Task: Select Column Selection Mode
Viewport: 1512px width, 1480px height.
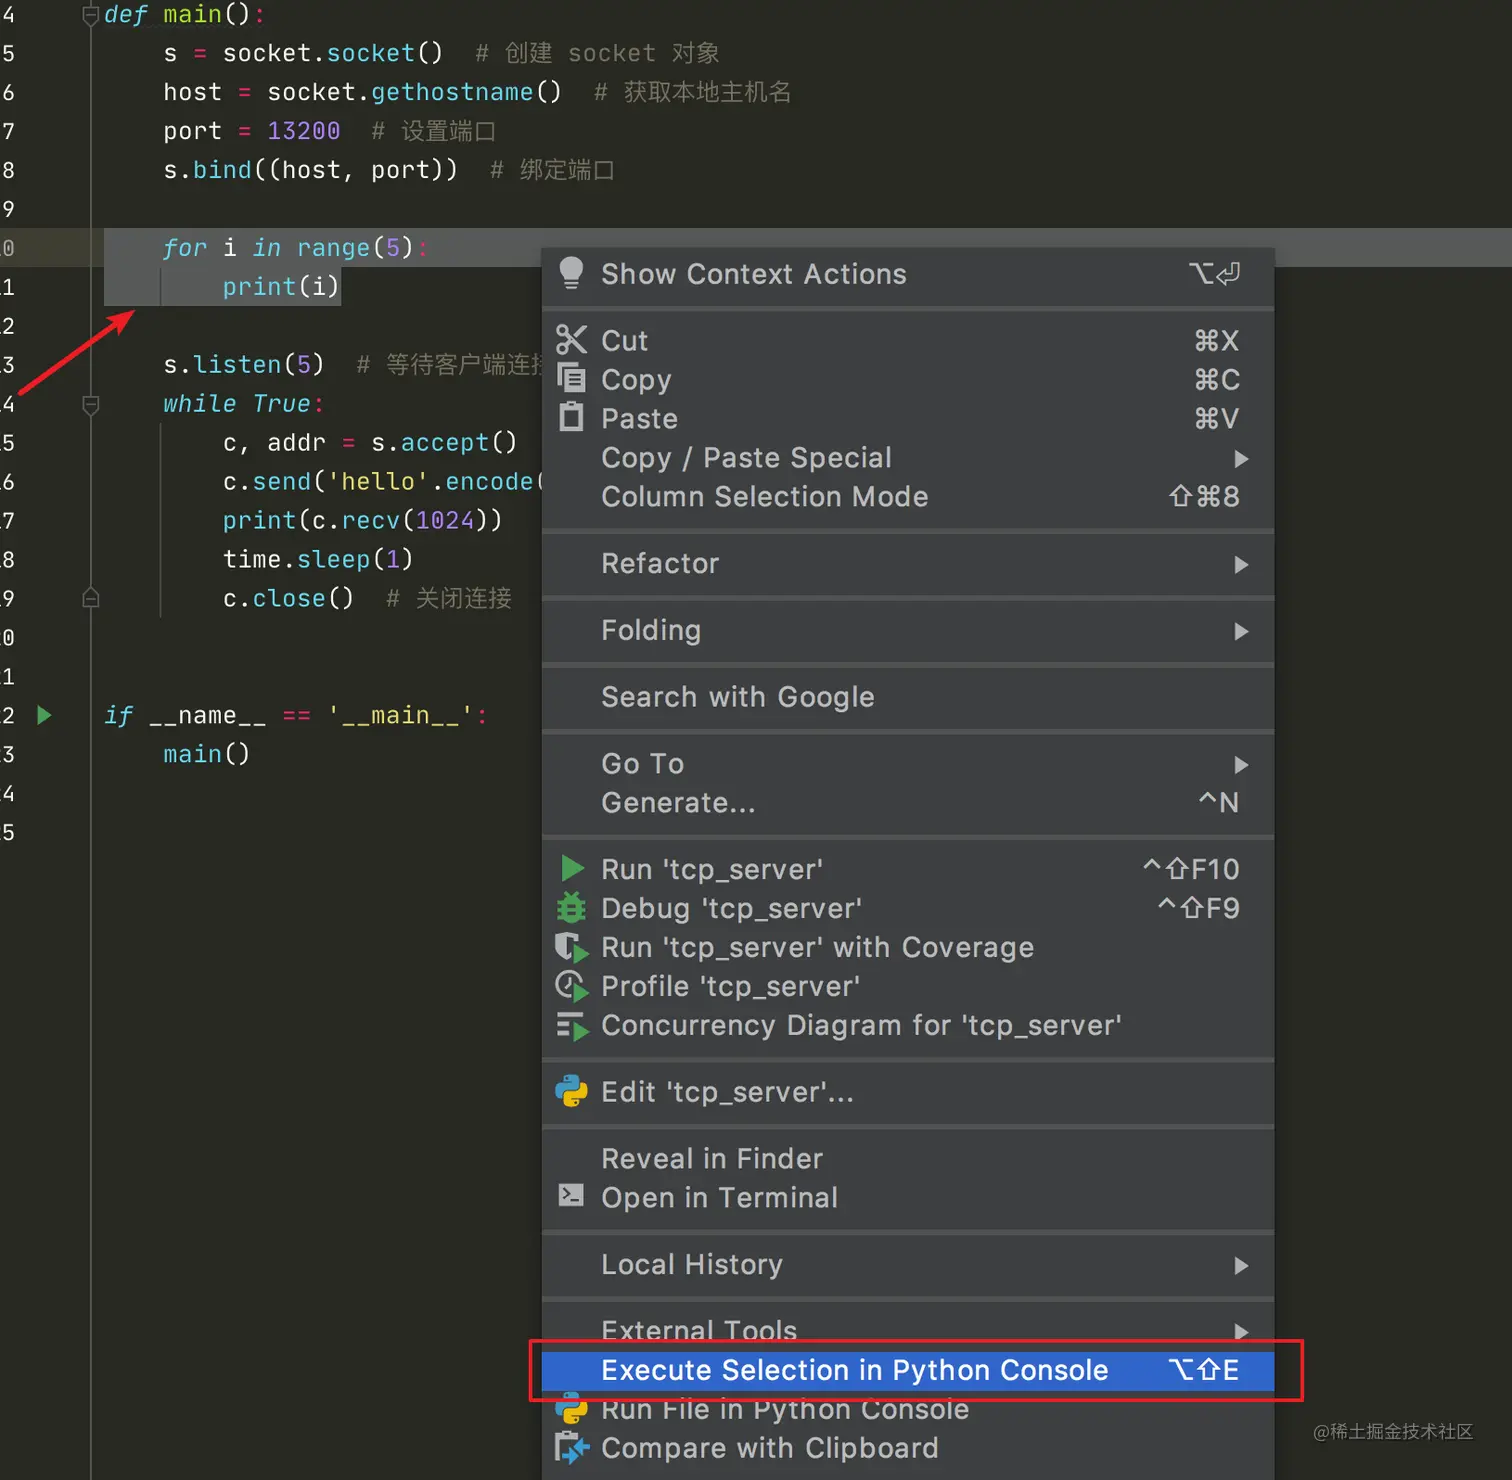Action: click(908, 497)
